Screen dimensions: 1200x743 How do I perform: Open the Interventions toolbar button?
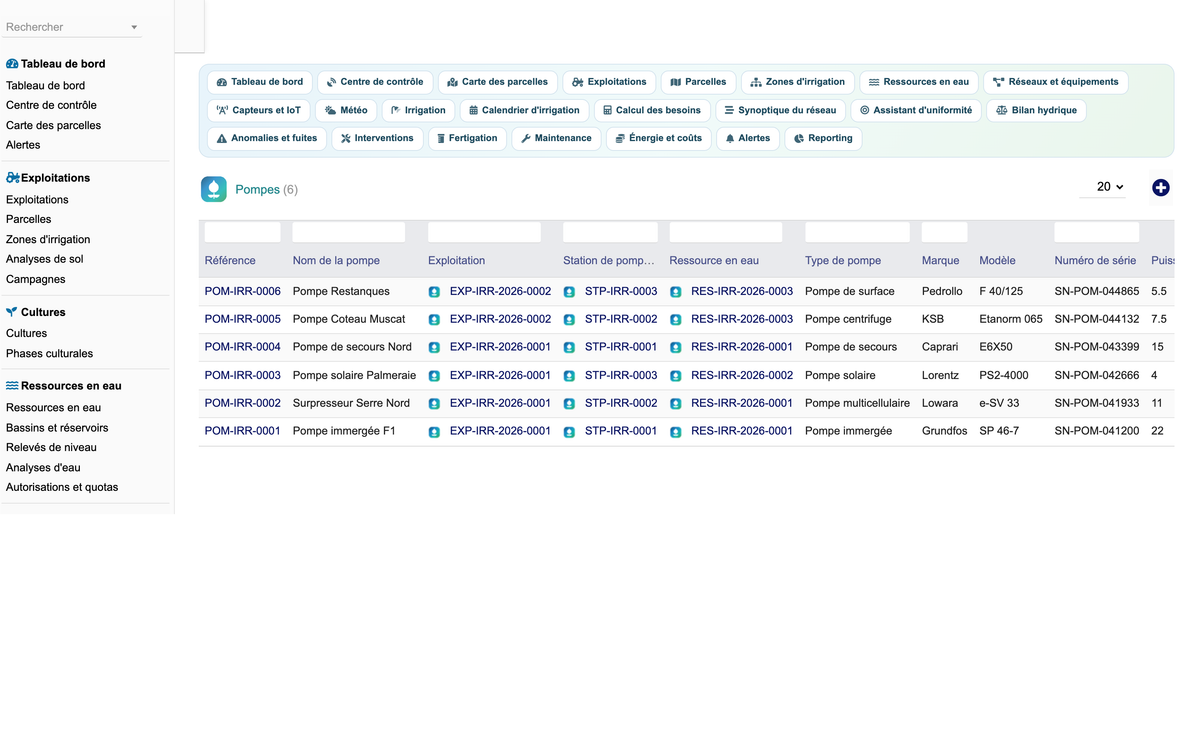click(x=377, y=138)
